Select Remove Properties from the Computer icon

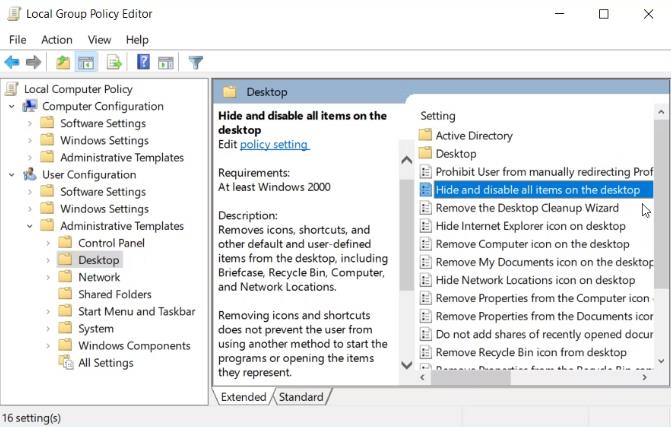point(544,298)
